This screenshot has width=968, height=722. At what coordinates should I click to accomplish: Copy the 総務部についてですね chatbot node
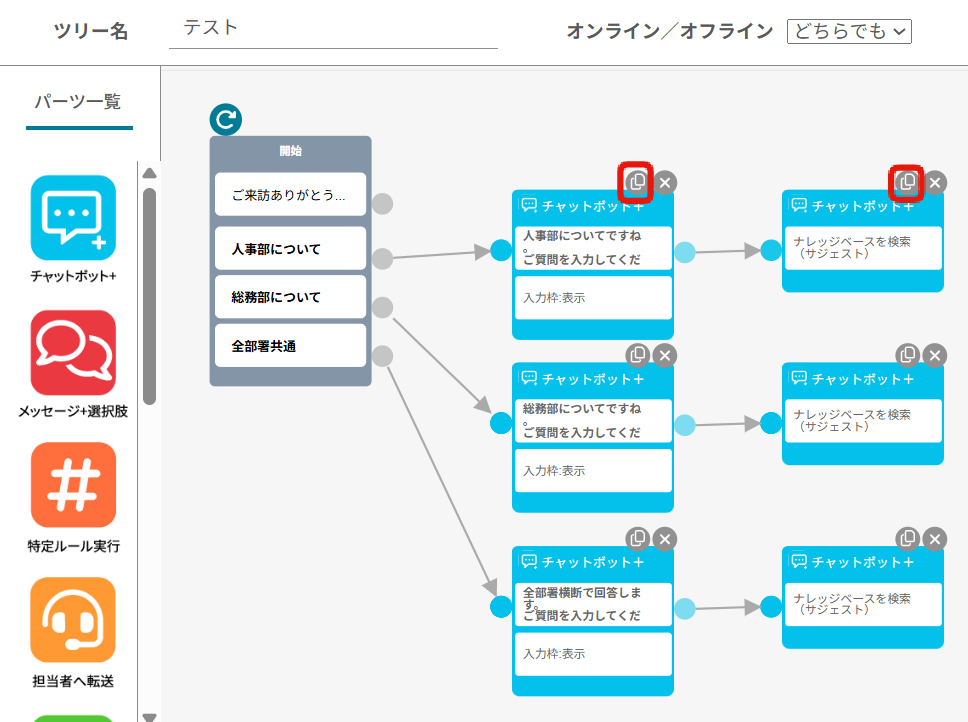coord(637,355)
